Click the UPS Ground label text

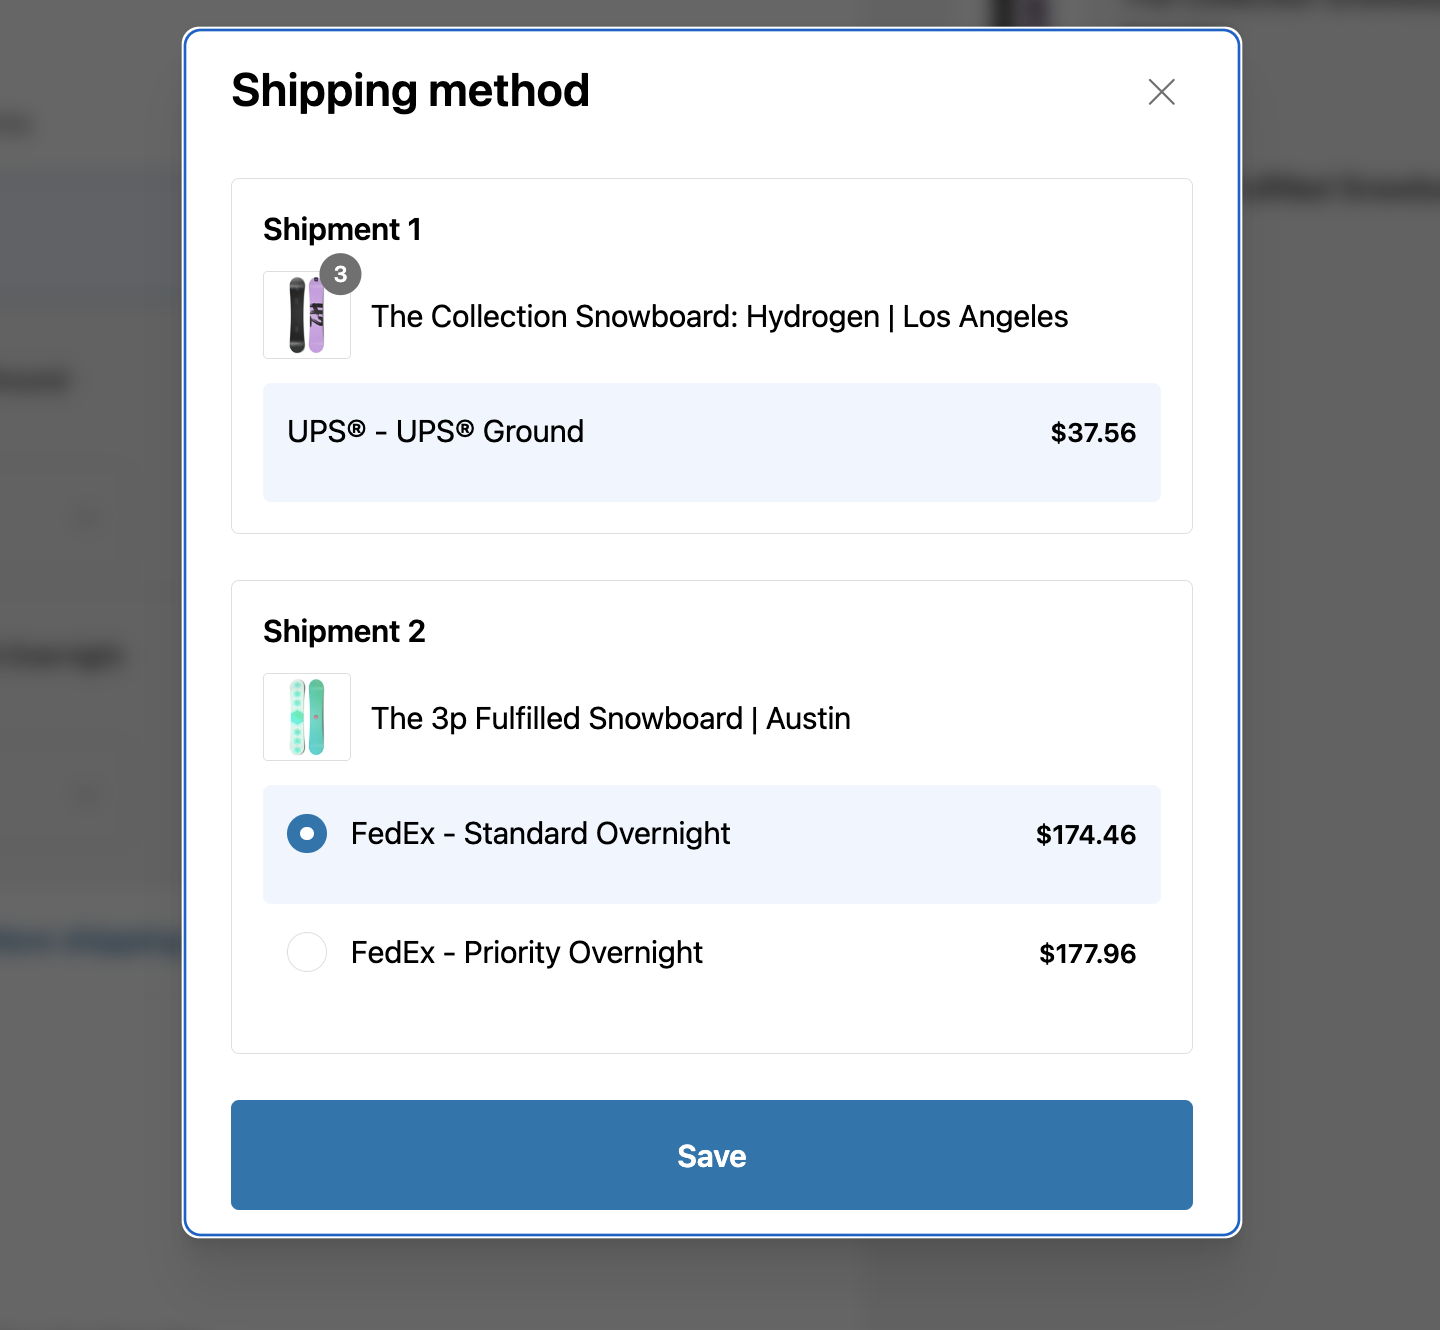pos(435,432)
